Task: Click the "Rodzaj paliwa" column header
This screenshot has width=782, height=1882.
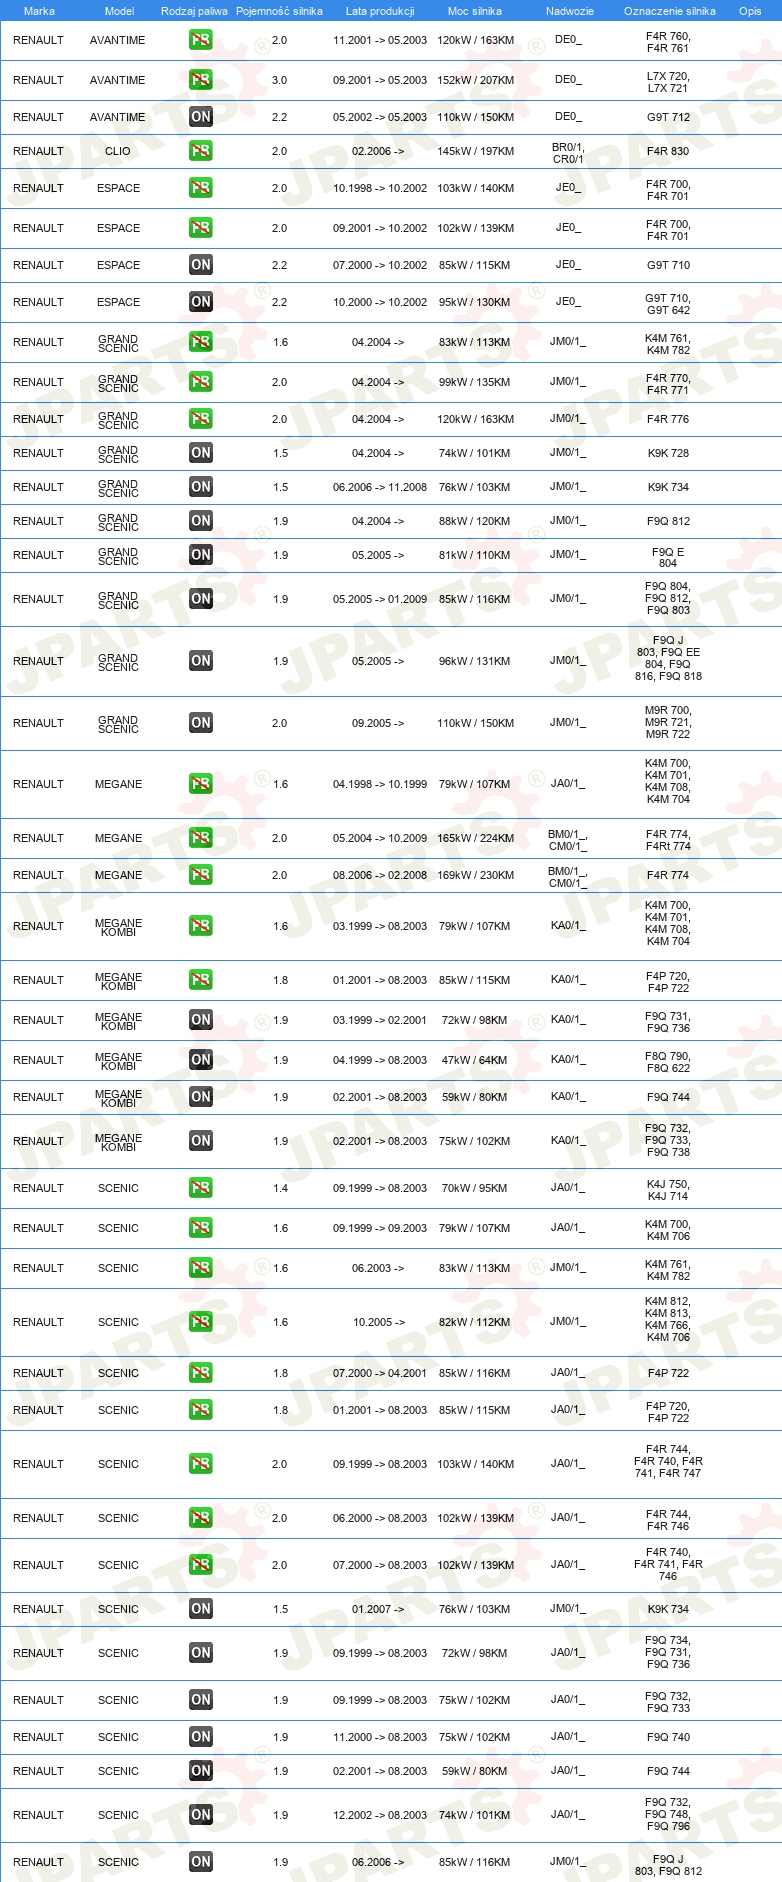Action: pyautogui.click(x=194, y=11)
